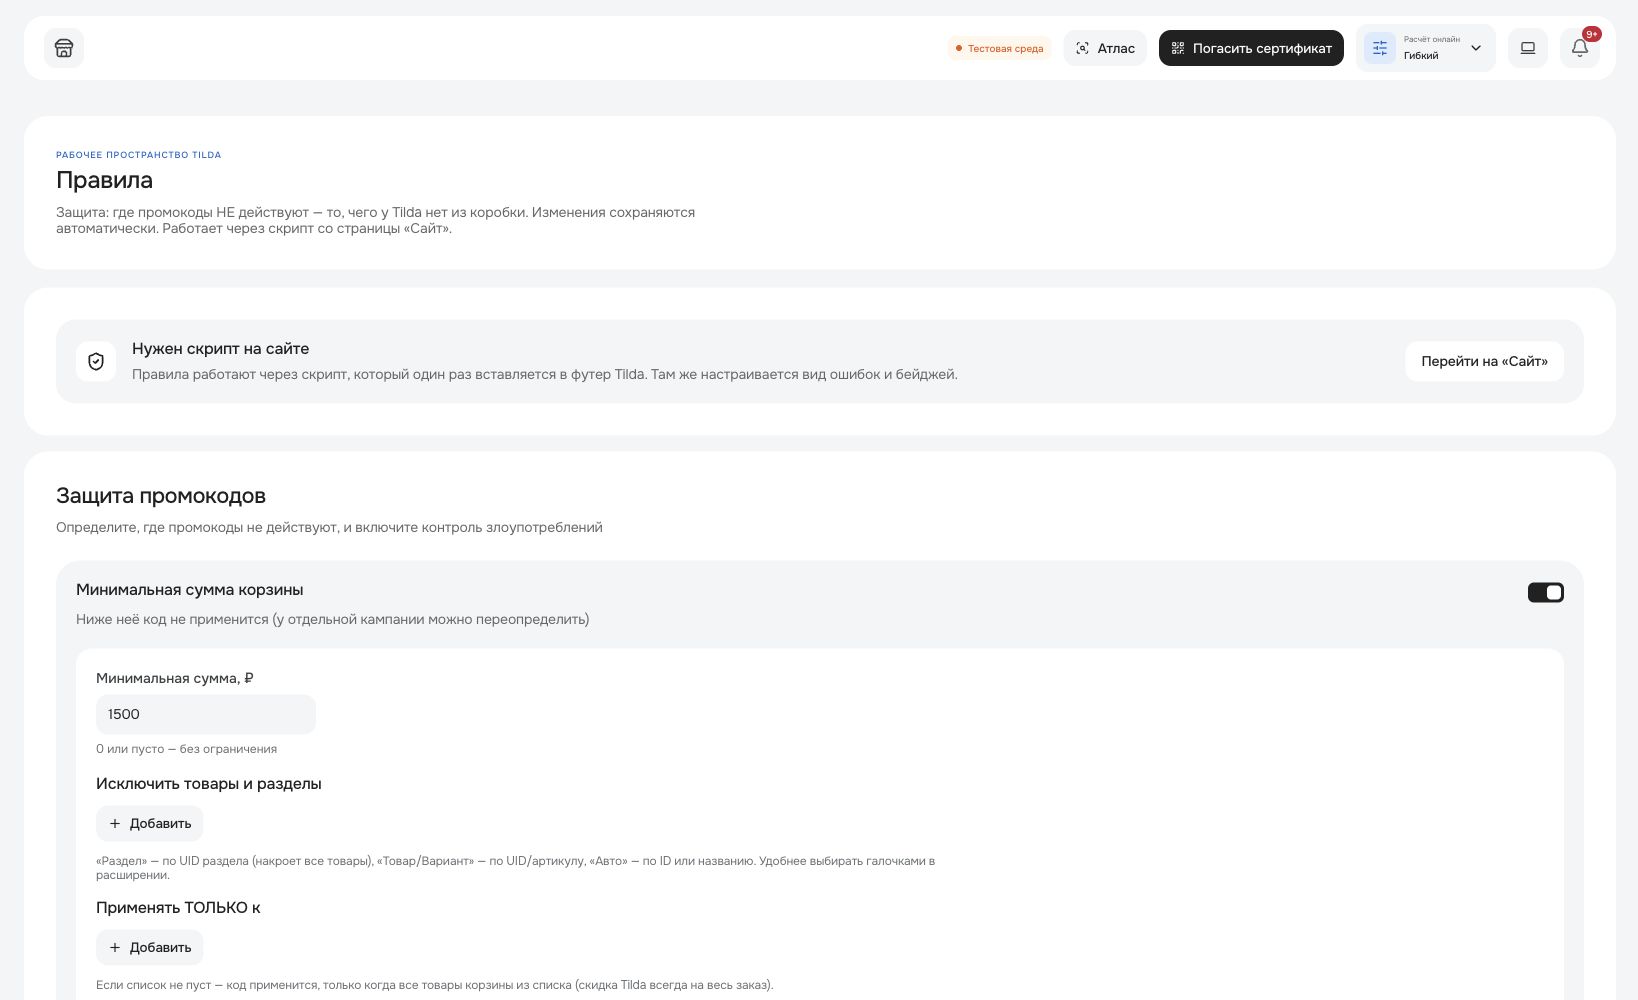1638x1000 pixels.
Task: Focus the Минимальная сумма input field
Action: click(x=206, y=714)
